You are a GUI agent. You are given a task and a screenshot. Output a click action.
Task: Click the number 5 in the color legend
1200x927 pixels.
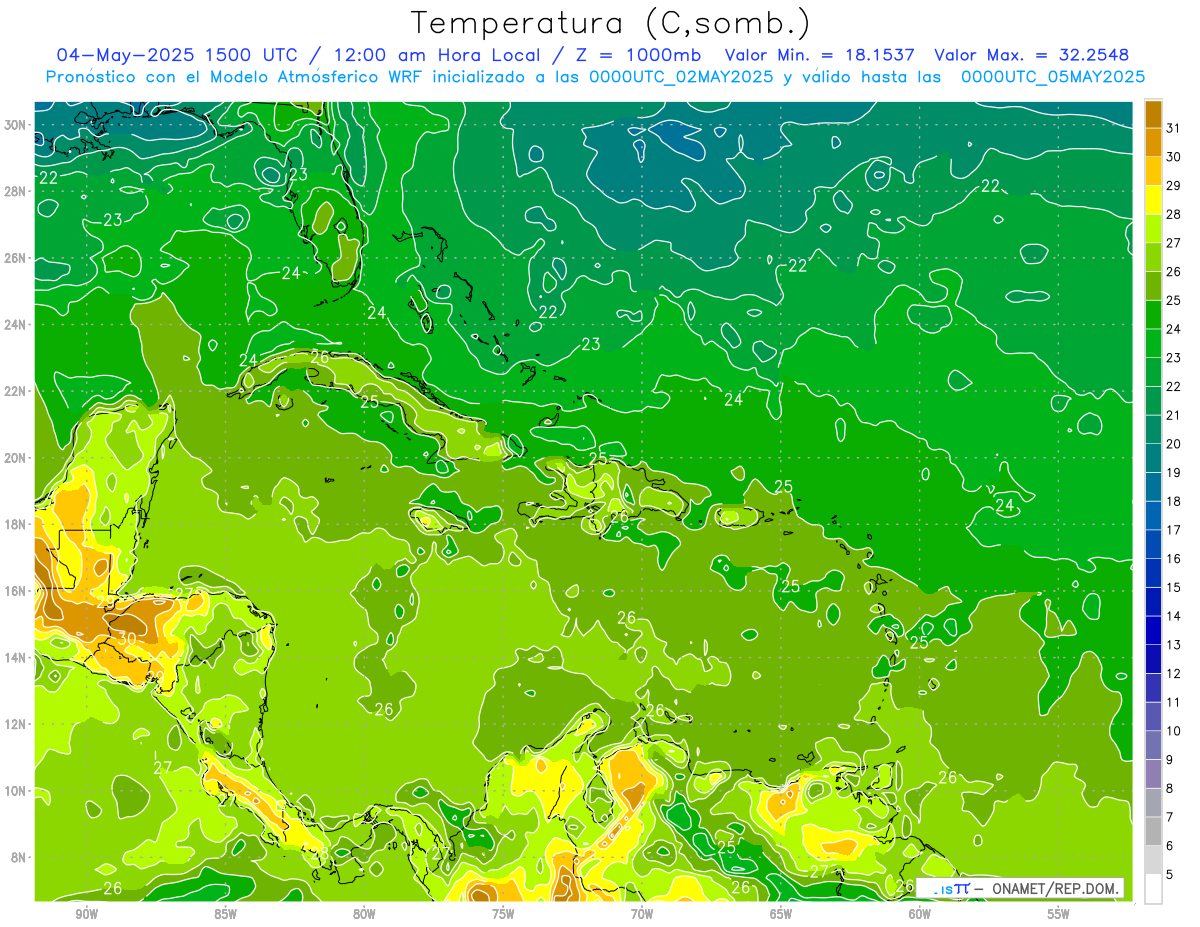pyautogui.click(x=1170, y=875)
